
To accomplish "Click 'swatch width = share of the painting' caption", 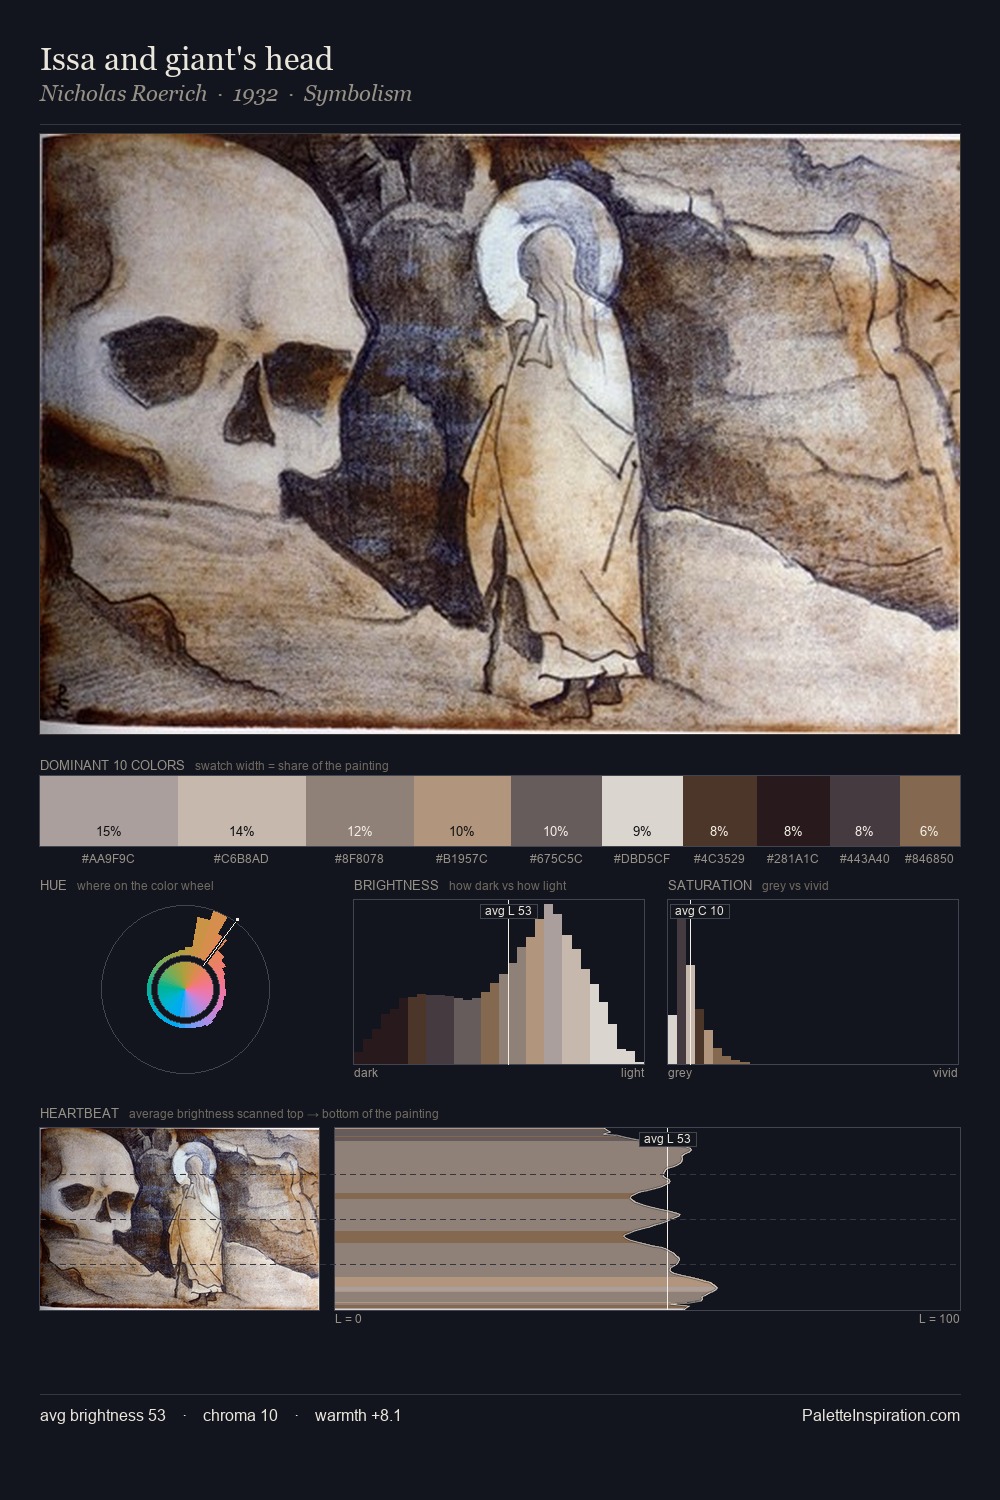I will [292, 766].
